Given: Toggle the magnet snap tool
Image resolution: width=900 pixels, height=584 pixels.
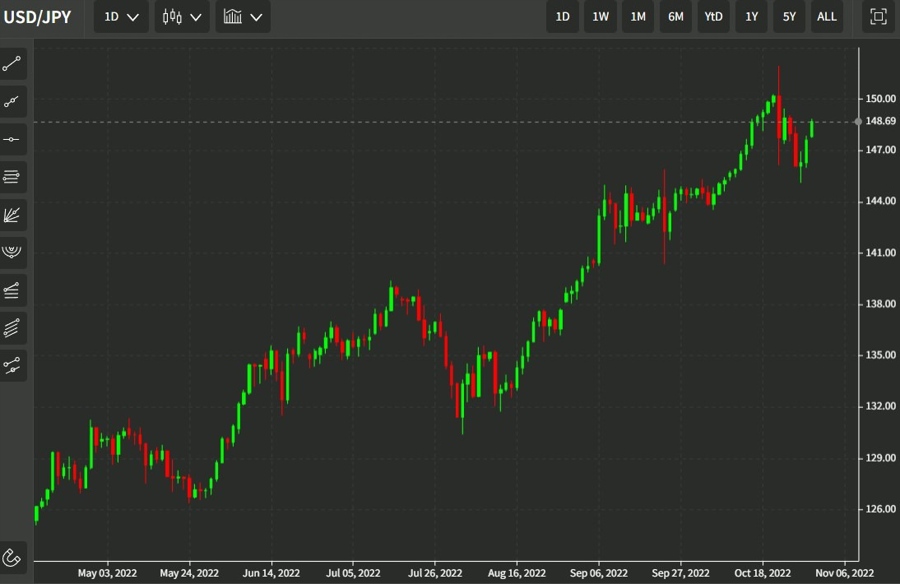Looking at the screenshot, I should click(12, 558).
